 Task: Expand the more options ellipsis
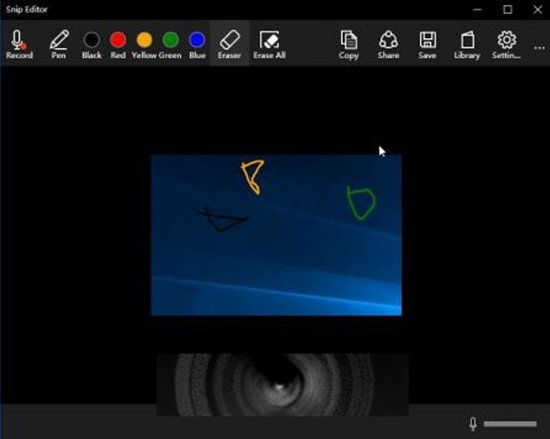pos(539,48)
